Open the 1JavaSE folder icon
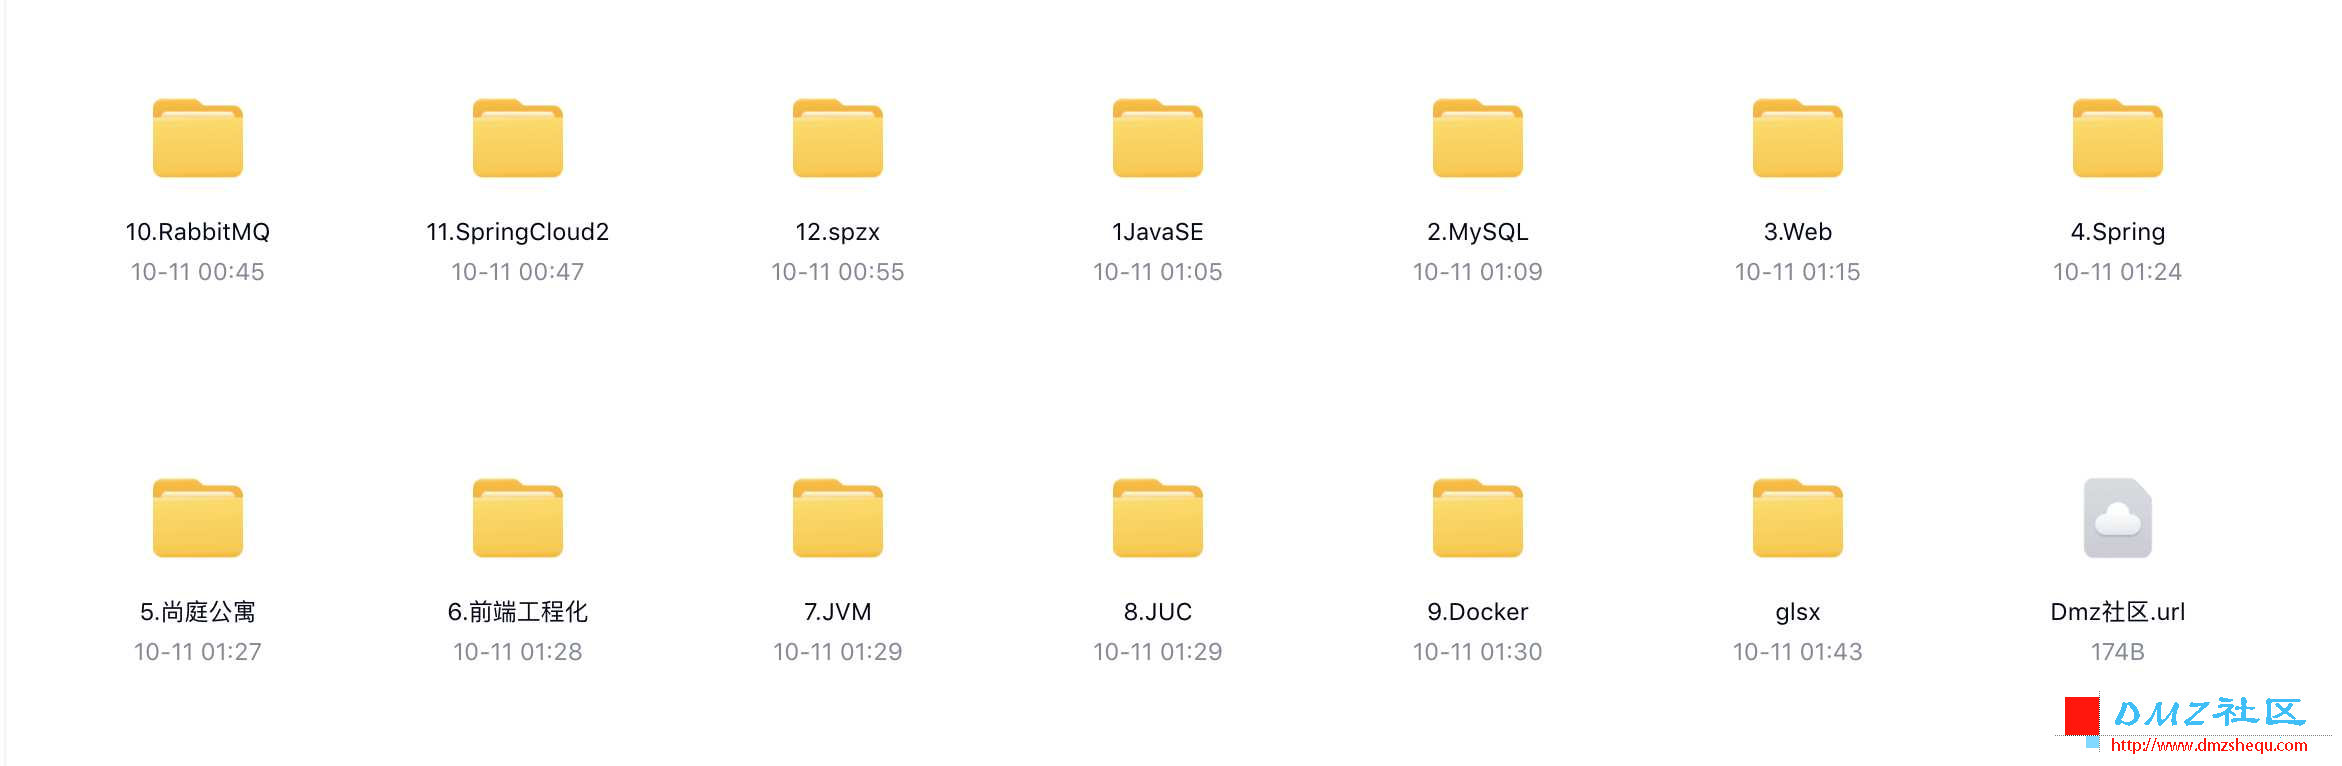The width and height of the screenshot is (2342, 766). click(x=1158, y=138)
